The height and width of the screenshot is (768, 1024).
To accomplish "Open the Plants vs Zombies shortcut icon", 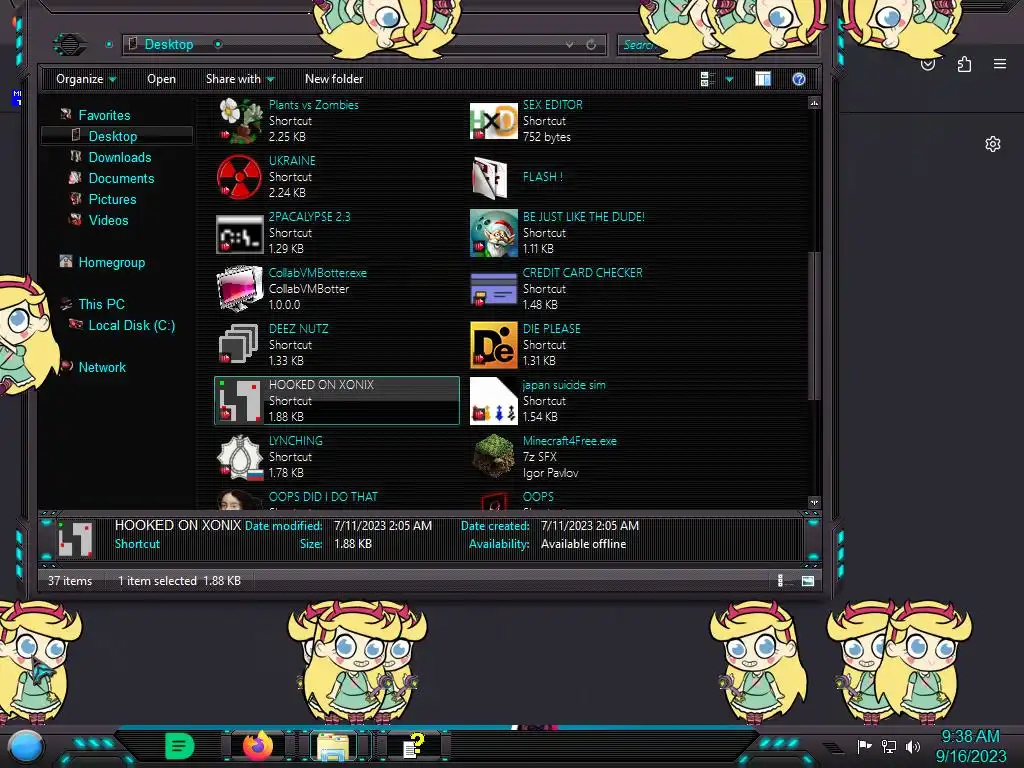I will click(240, 121).
